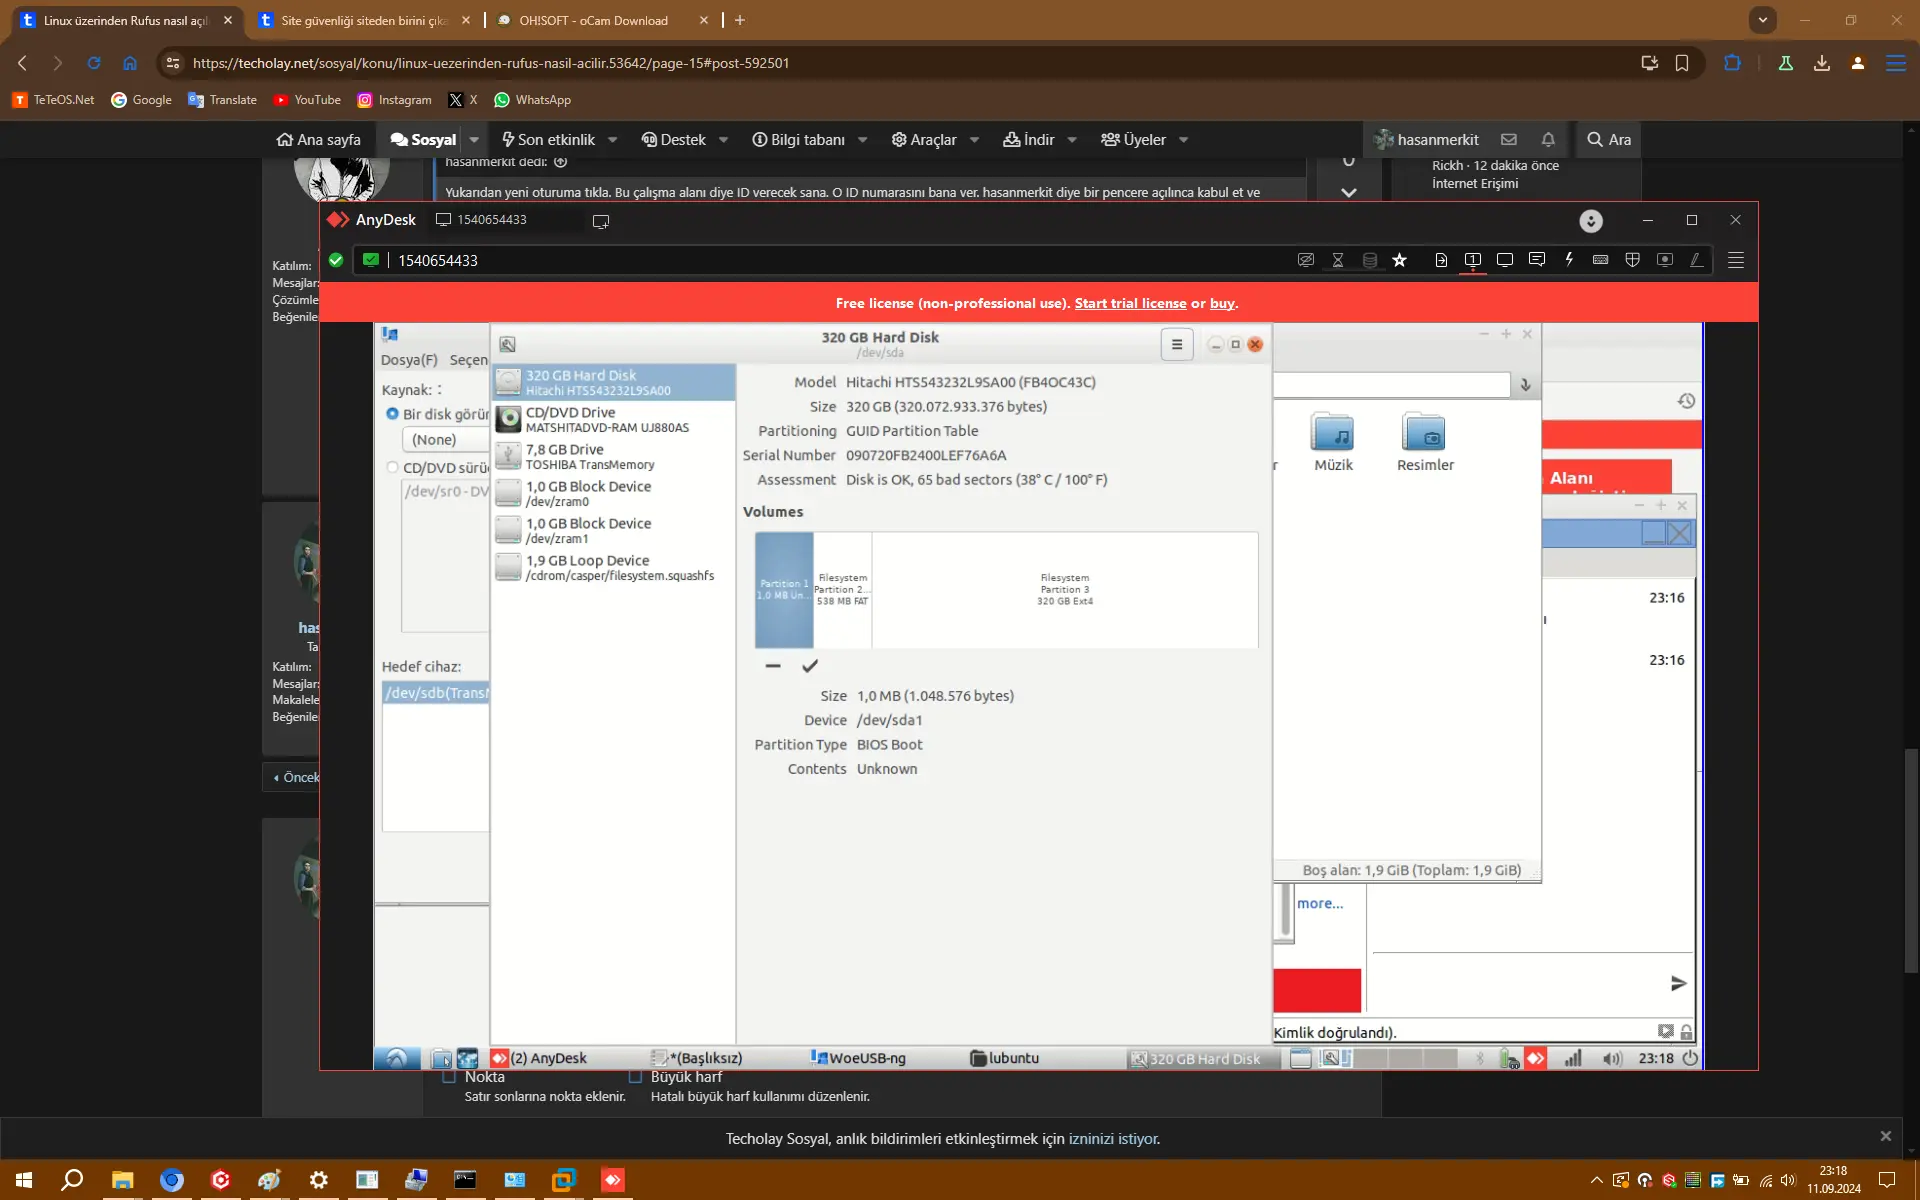Open forum inbox envelope icon

pyautogui.click(x=1509, y=140)
